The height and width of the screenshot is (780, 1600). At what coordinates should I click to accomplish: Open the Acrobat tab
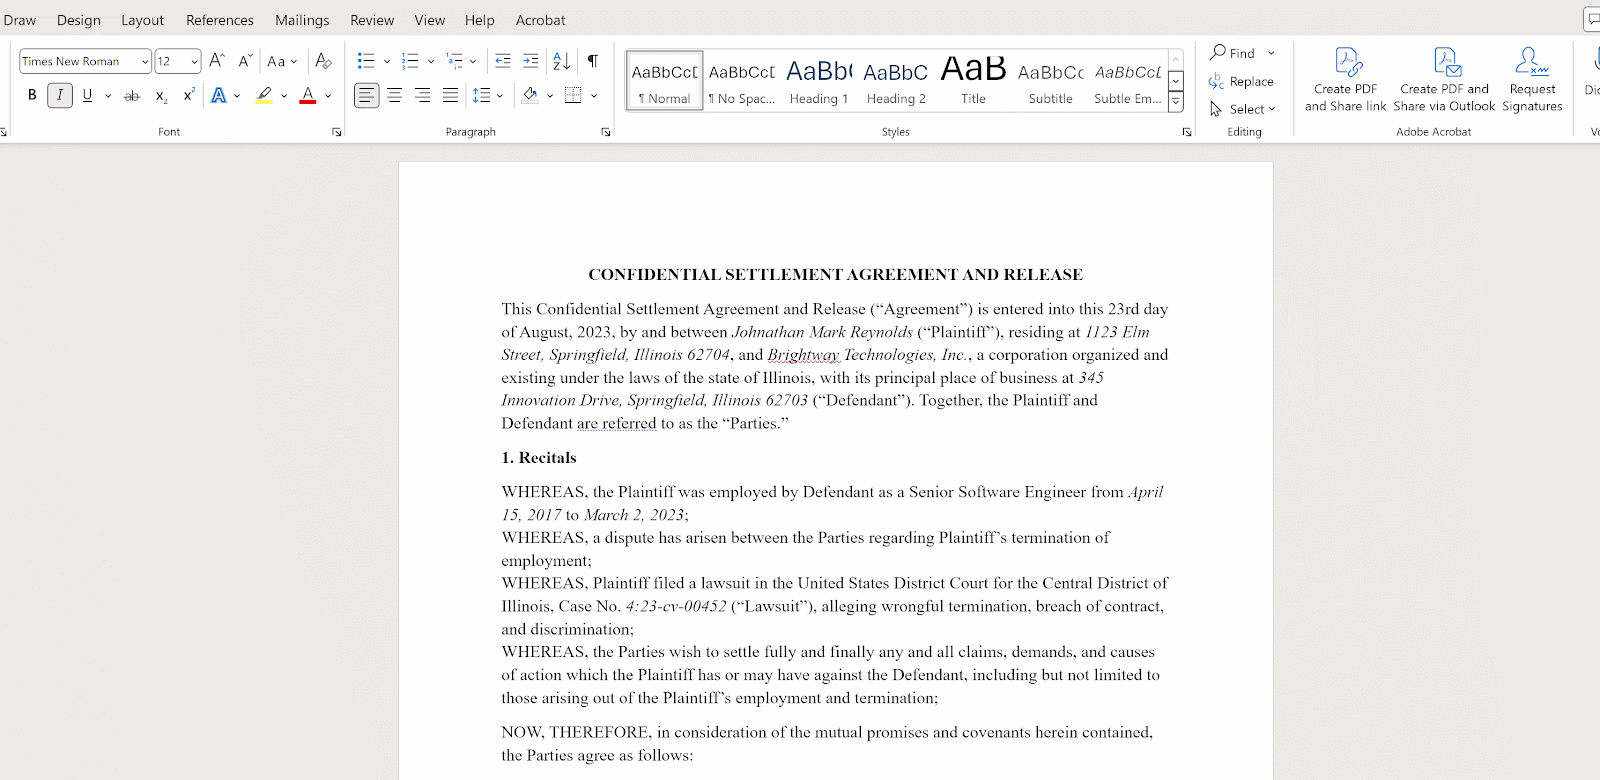pyautogui.click(x=541, y=20)
